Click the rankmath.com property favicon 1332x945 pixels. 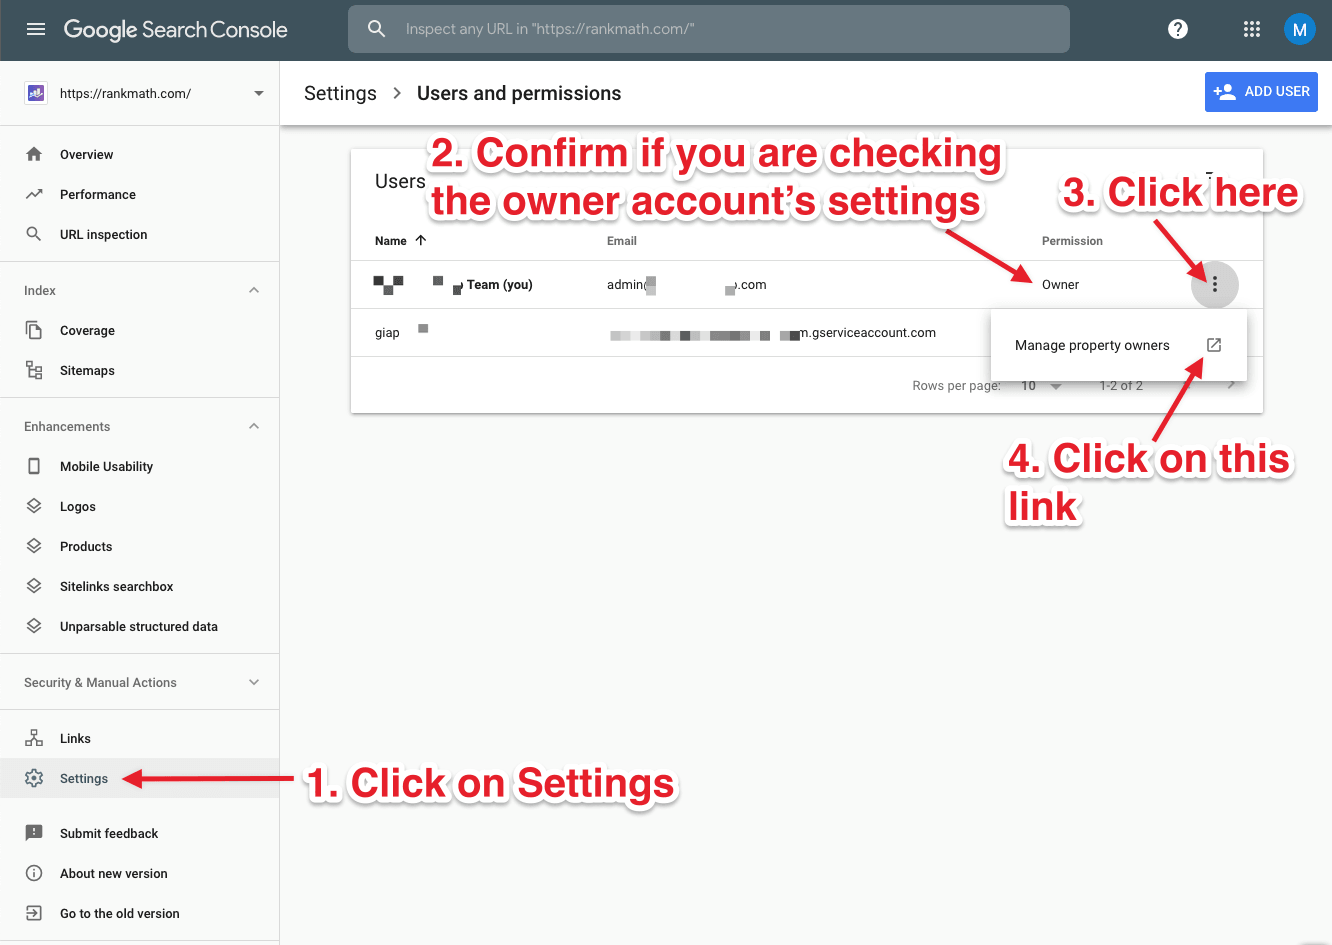[x=36, y=93]
